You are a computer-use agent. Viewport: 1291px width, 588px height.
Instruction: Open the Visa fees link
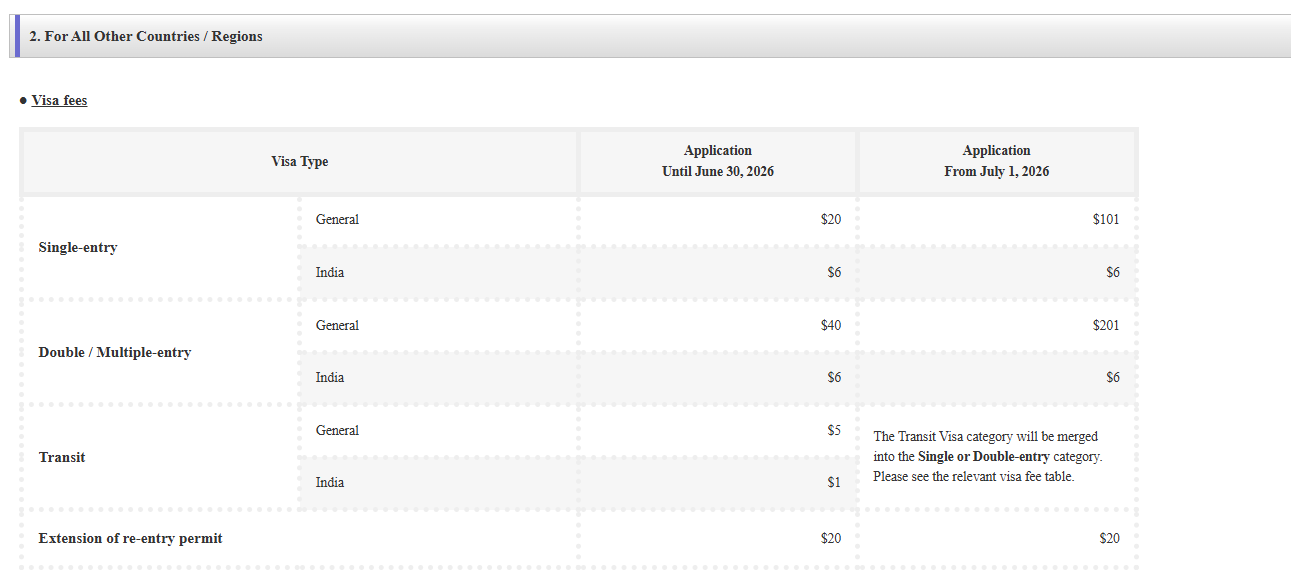(59, 100)
